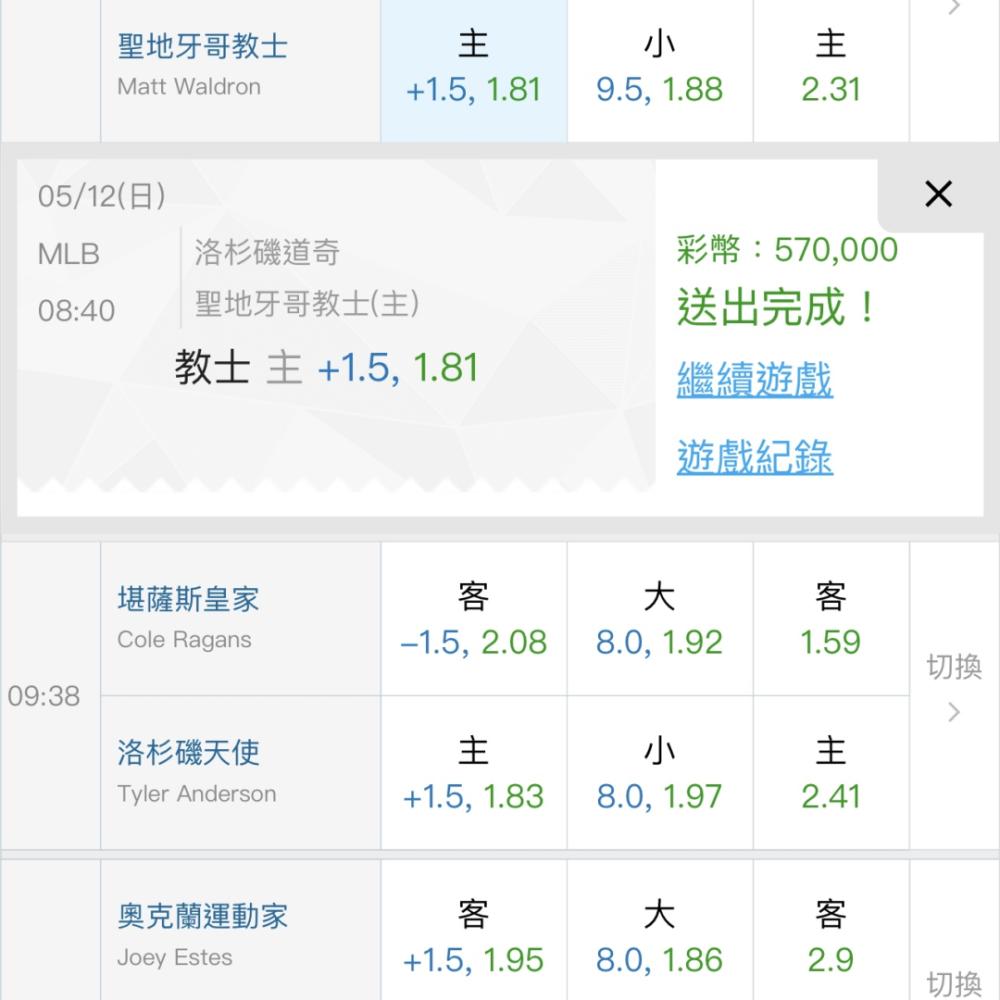This screenshot has height=1000, width=1000.
Task: Click the 繼續遊戲 link
Action: 754,380
